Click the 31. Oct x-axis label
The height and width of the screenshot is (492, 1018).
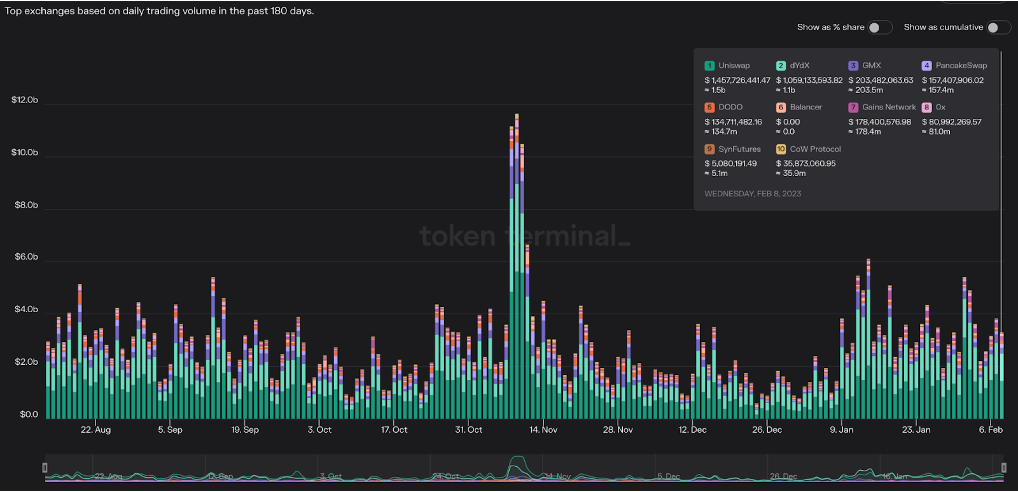(x=469, y=430)
